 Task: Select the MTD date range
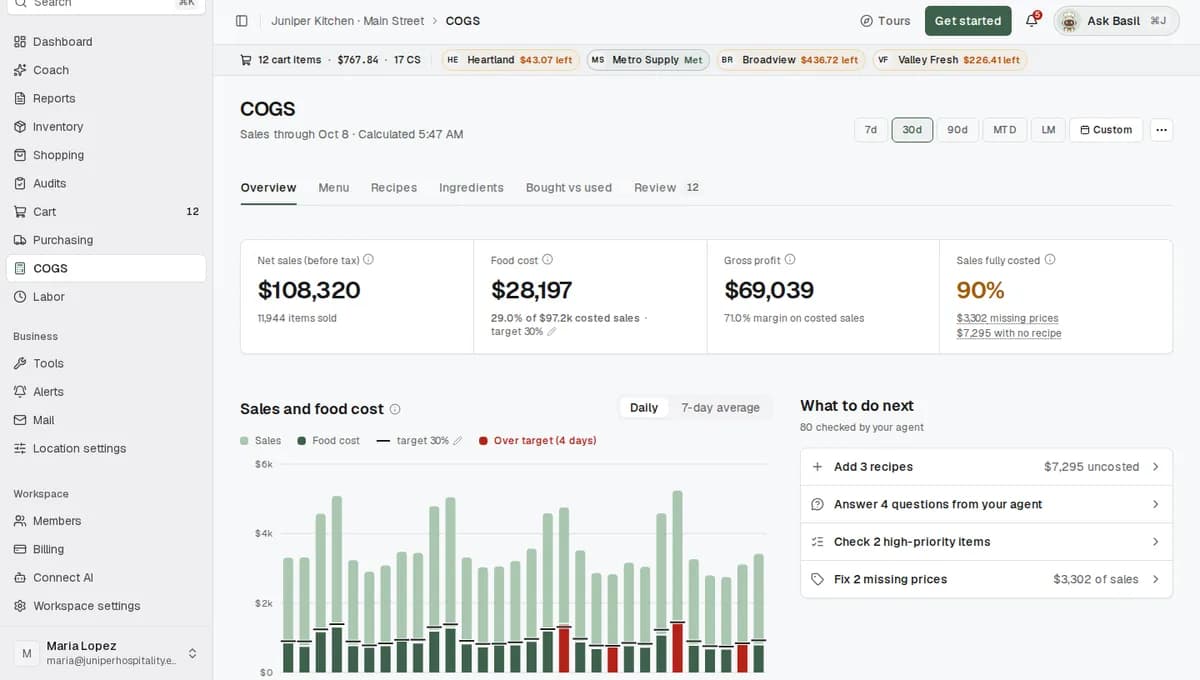tap(1004, 130)
